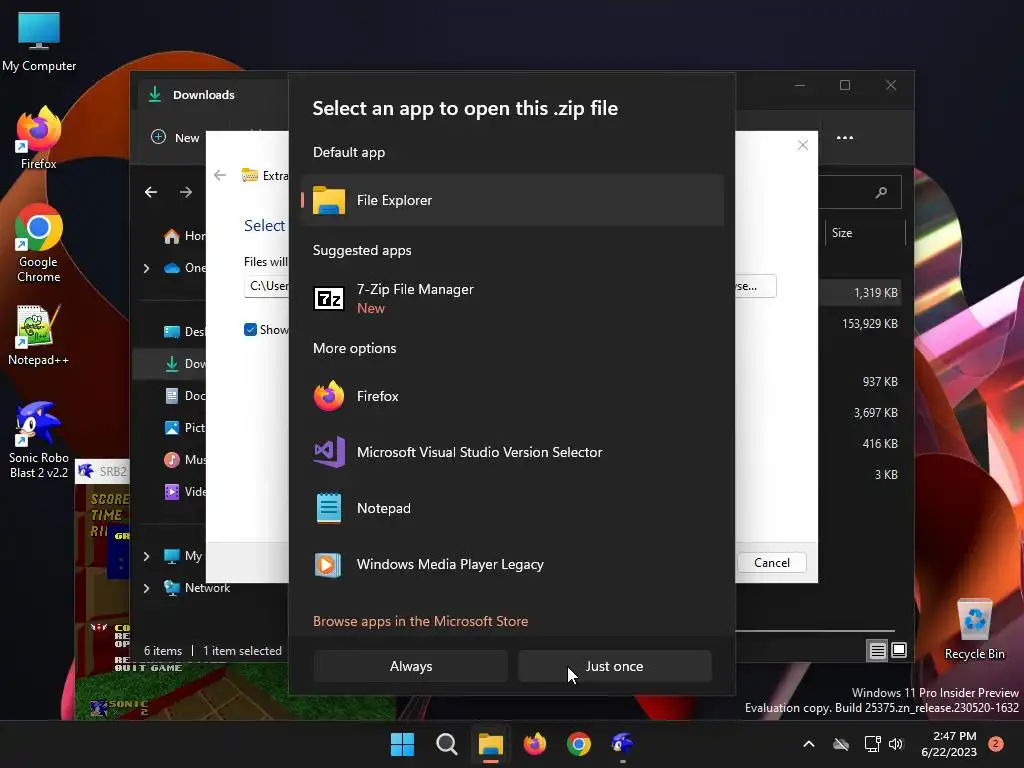Viewport: 1024px width, 768px height.
Task: Open the Desktop folder in sidebar
Action: pos(184,332)
